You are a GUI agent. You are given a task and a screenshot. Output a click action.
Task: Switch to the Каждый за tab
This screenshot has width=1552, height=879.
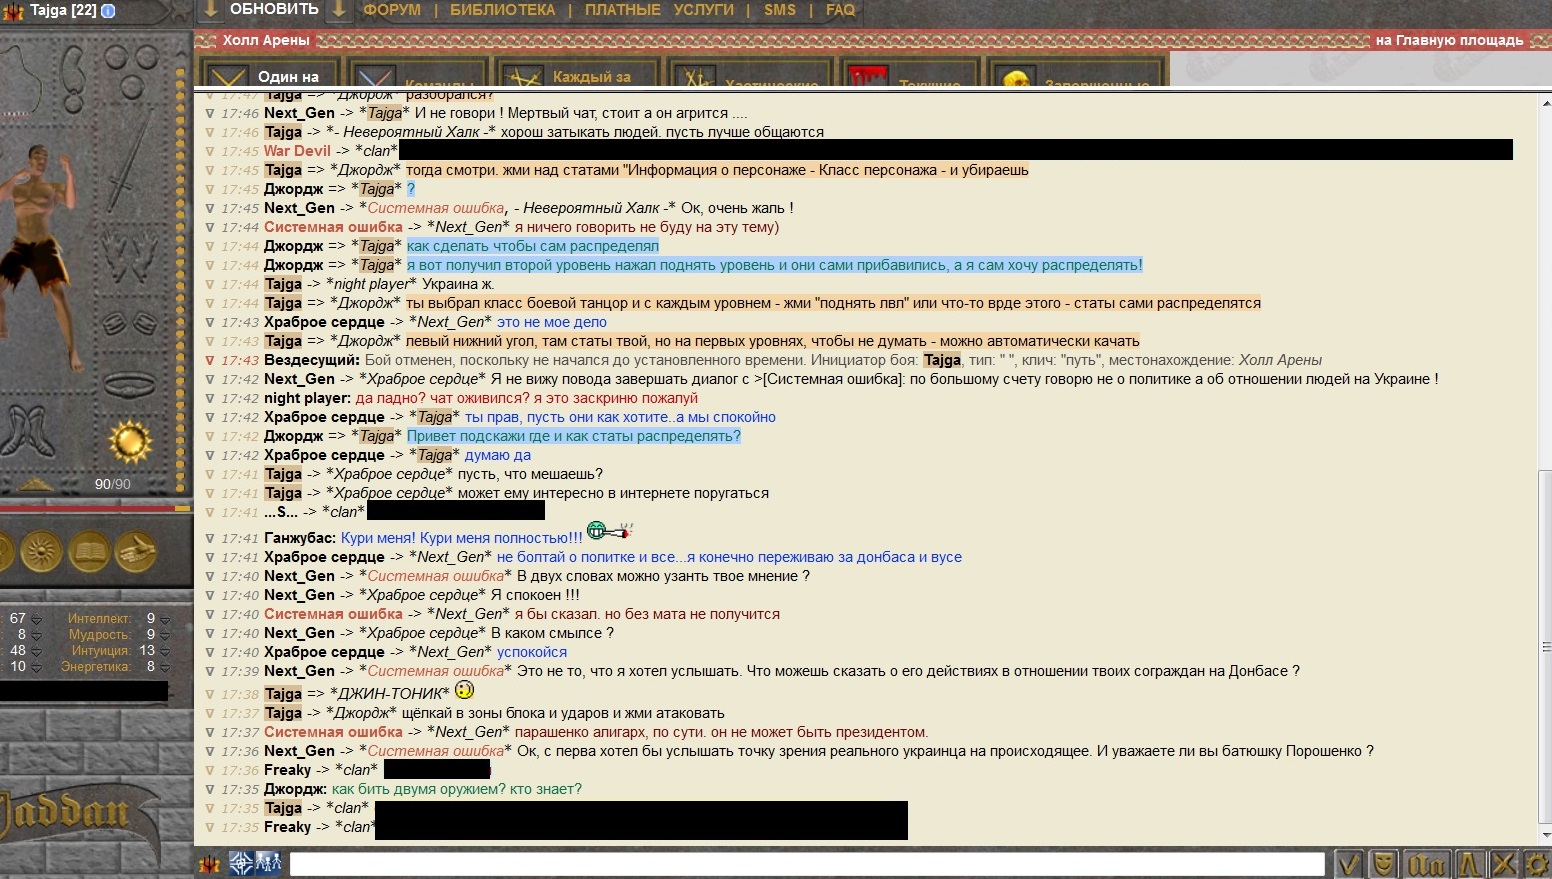pyautogui.click(x=576, y=73)
